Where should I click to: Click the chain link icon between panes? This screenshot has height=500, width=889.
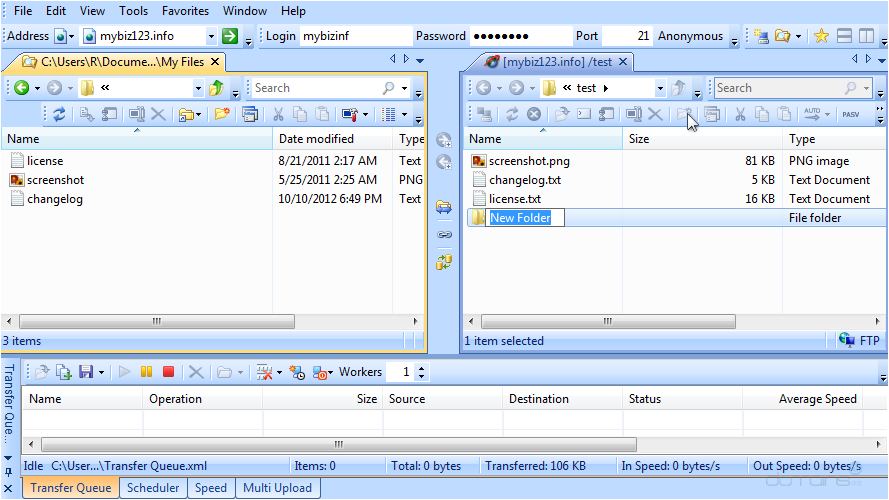pos(444,234)
